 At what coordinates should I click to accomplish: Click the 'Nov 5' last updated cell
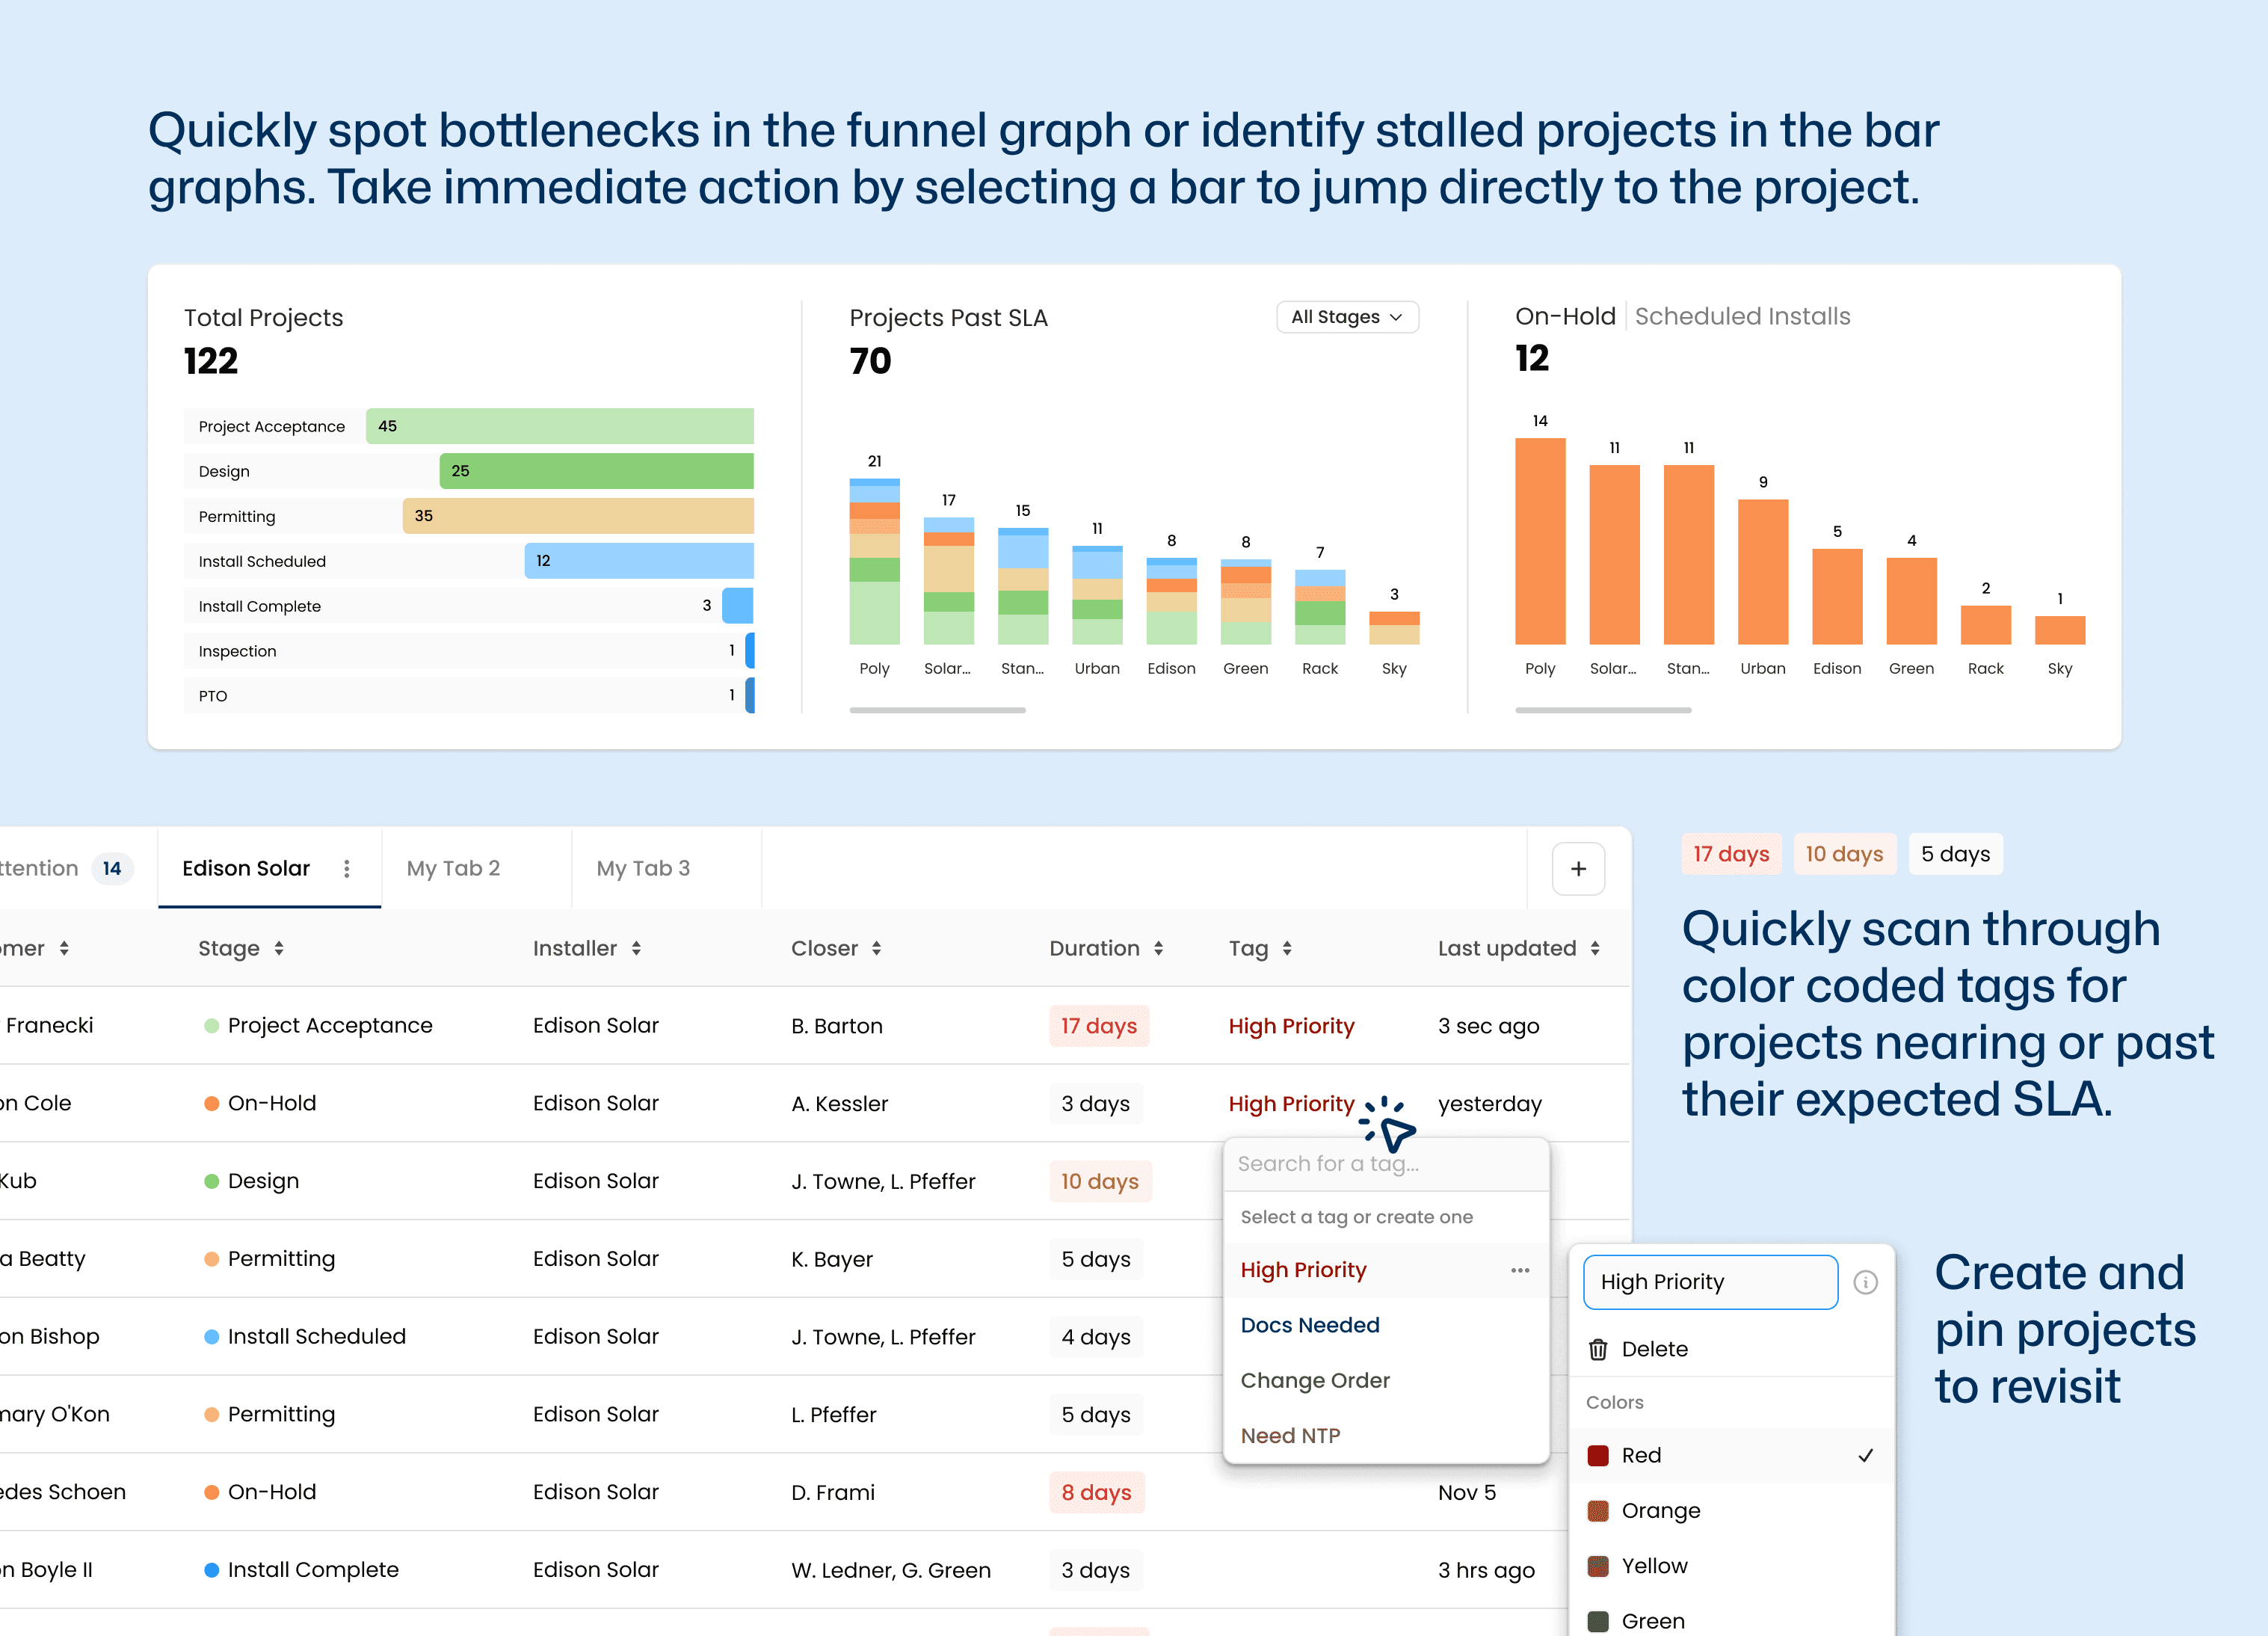pos(1467,1492)
